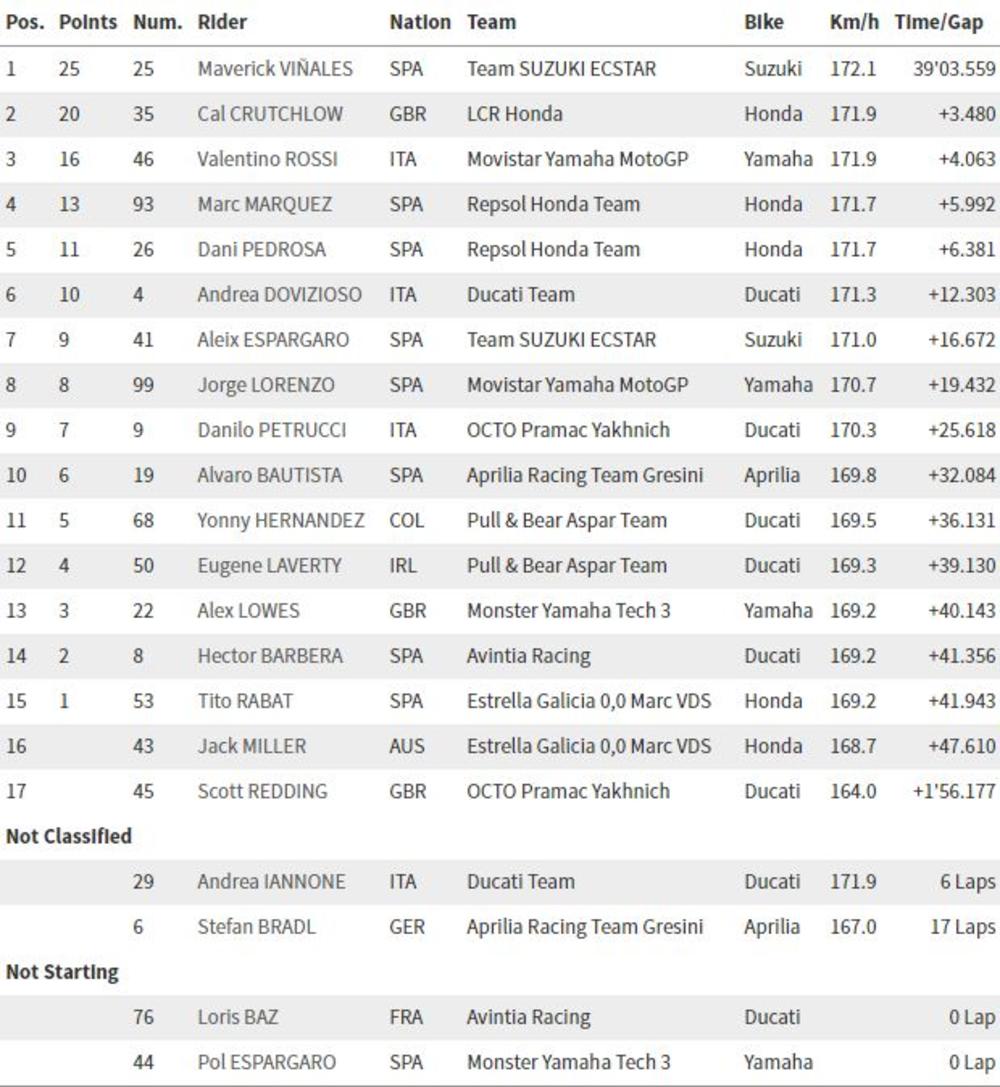Viewport: 1000px width, 1087px height.
Task: Click the Points column header
Action: (88, 22)
